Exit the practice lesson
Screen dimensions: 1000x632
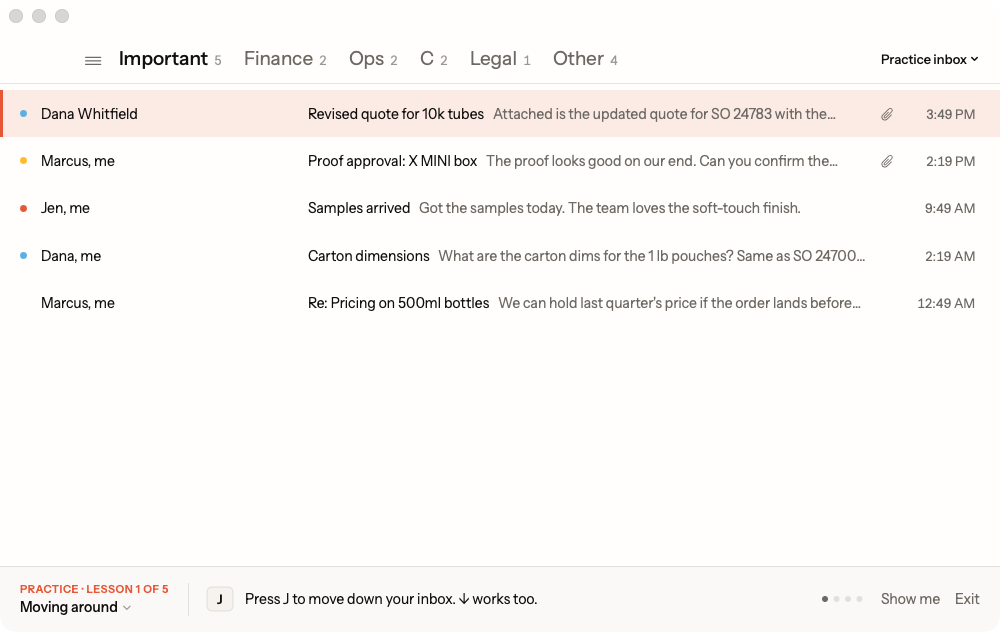967,599
